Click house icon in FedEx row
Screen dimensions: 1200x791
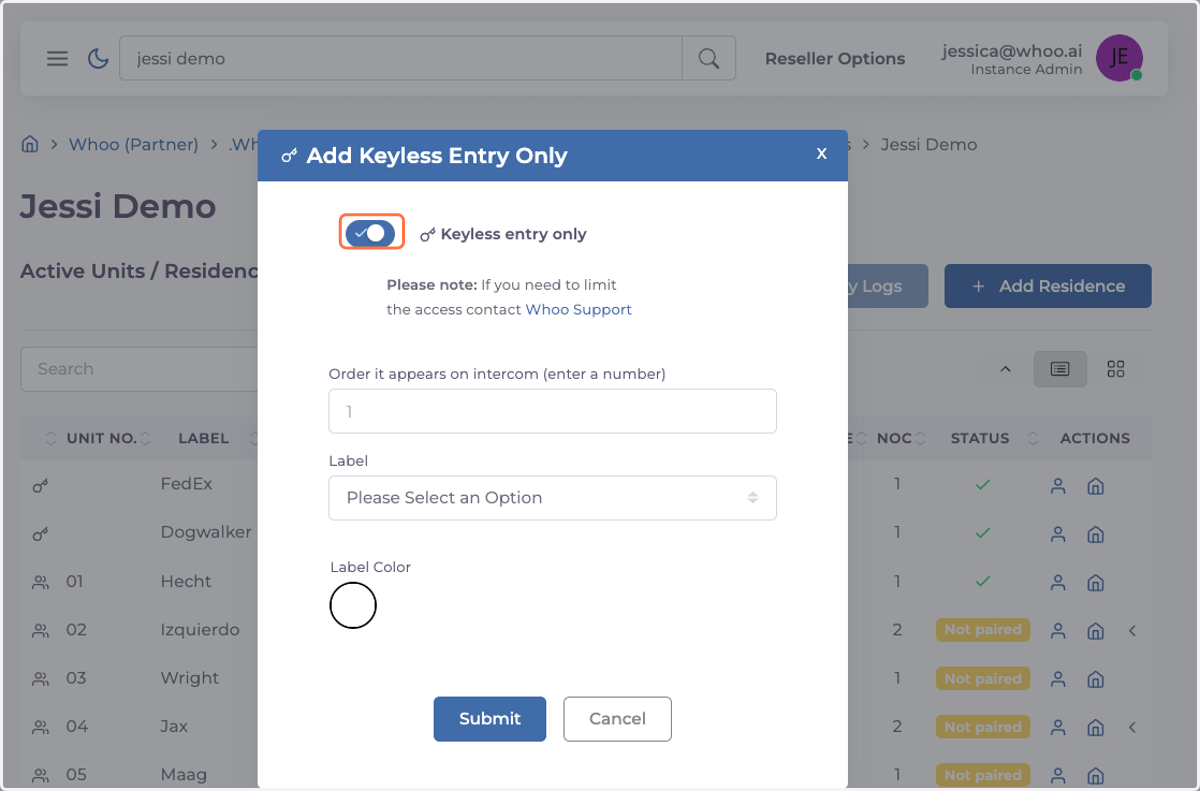point(1095,485)
